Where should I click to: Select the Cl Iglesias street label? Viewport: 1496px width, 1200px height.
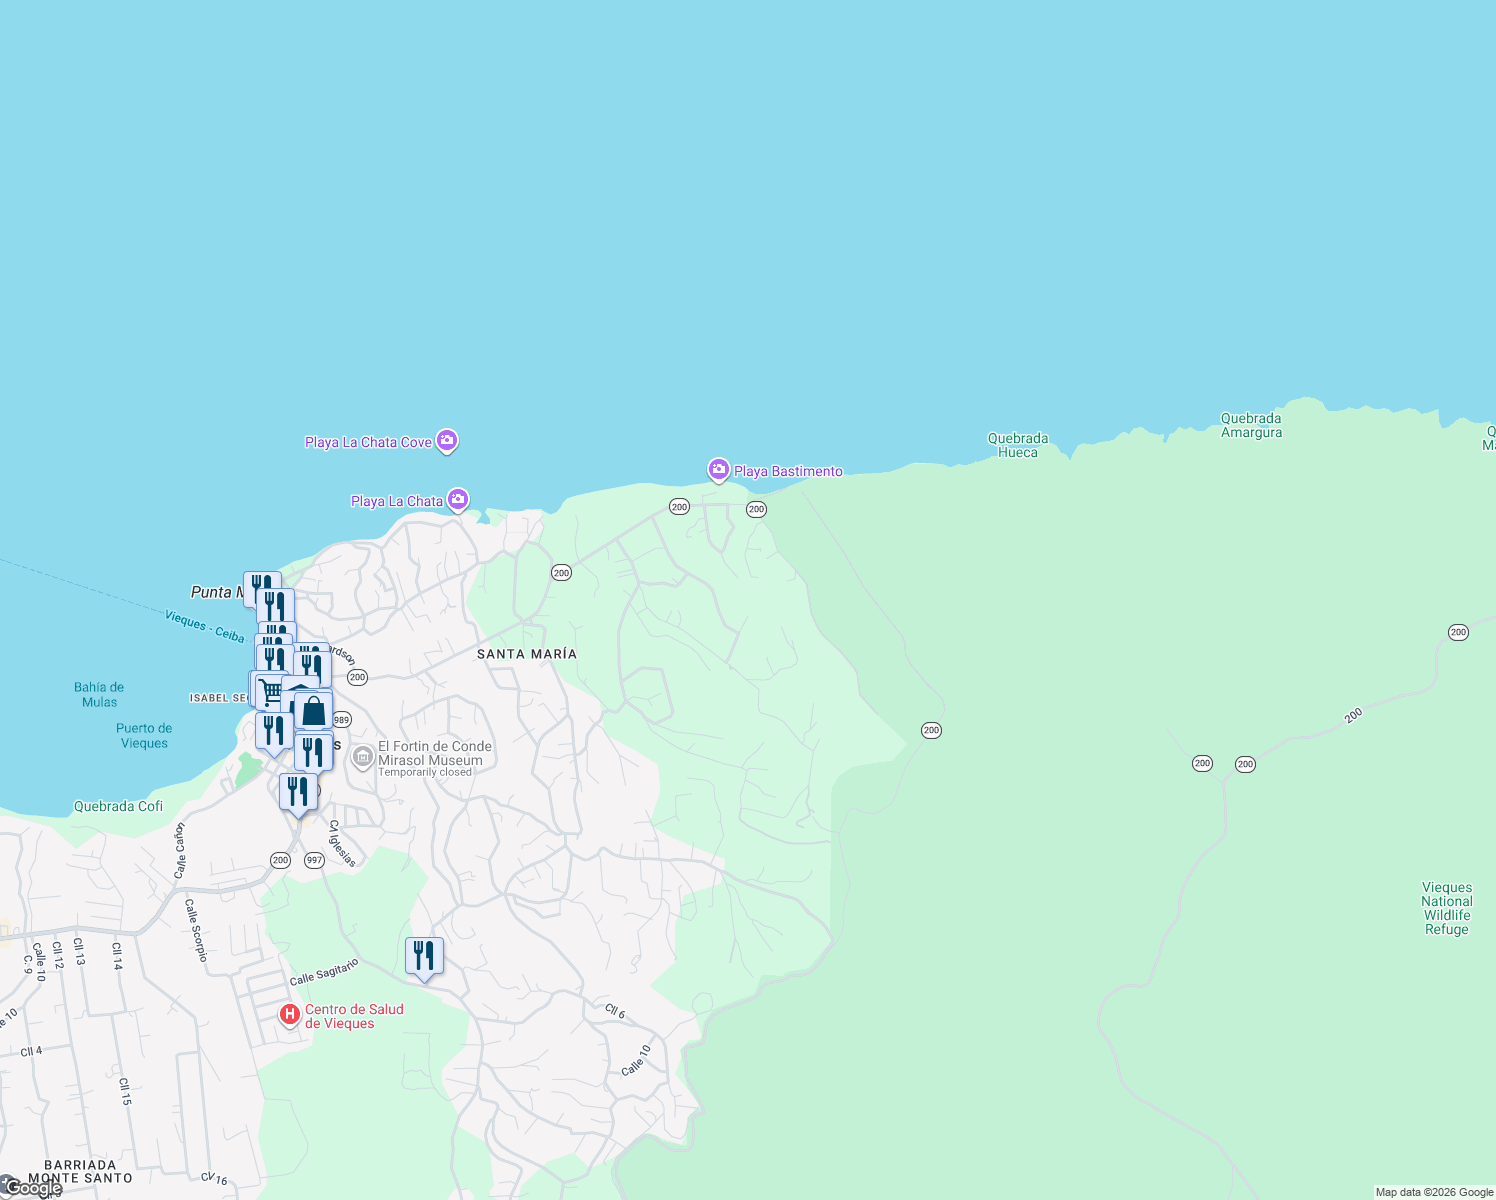(x=342, y=843)
